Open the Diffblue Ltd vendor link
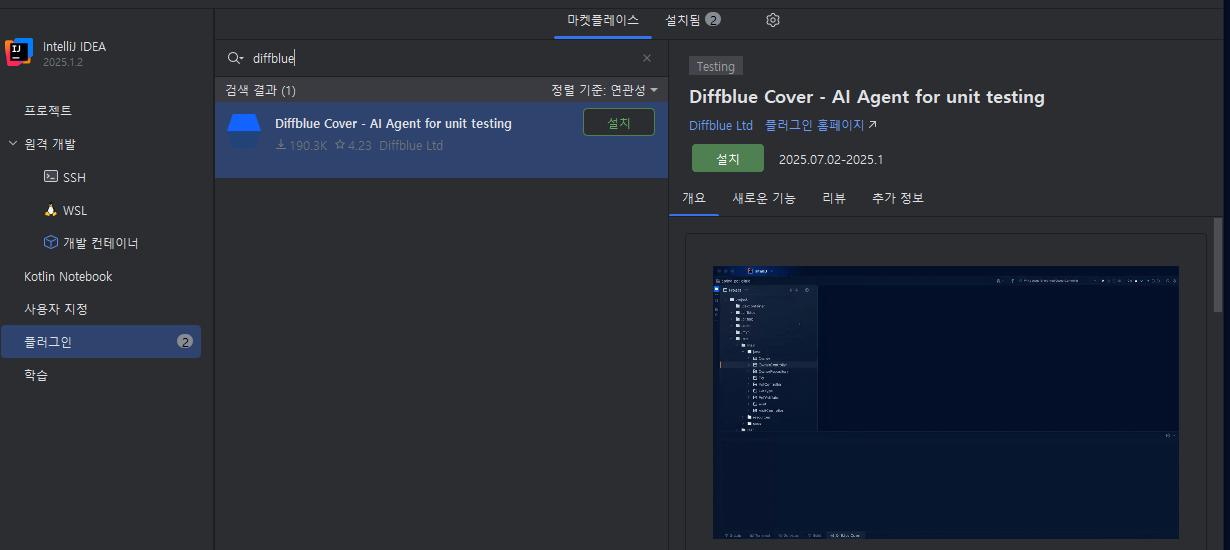 click(x=721, y=125)
